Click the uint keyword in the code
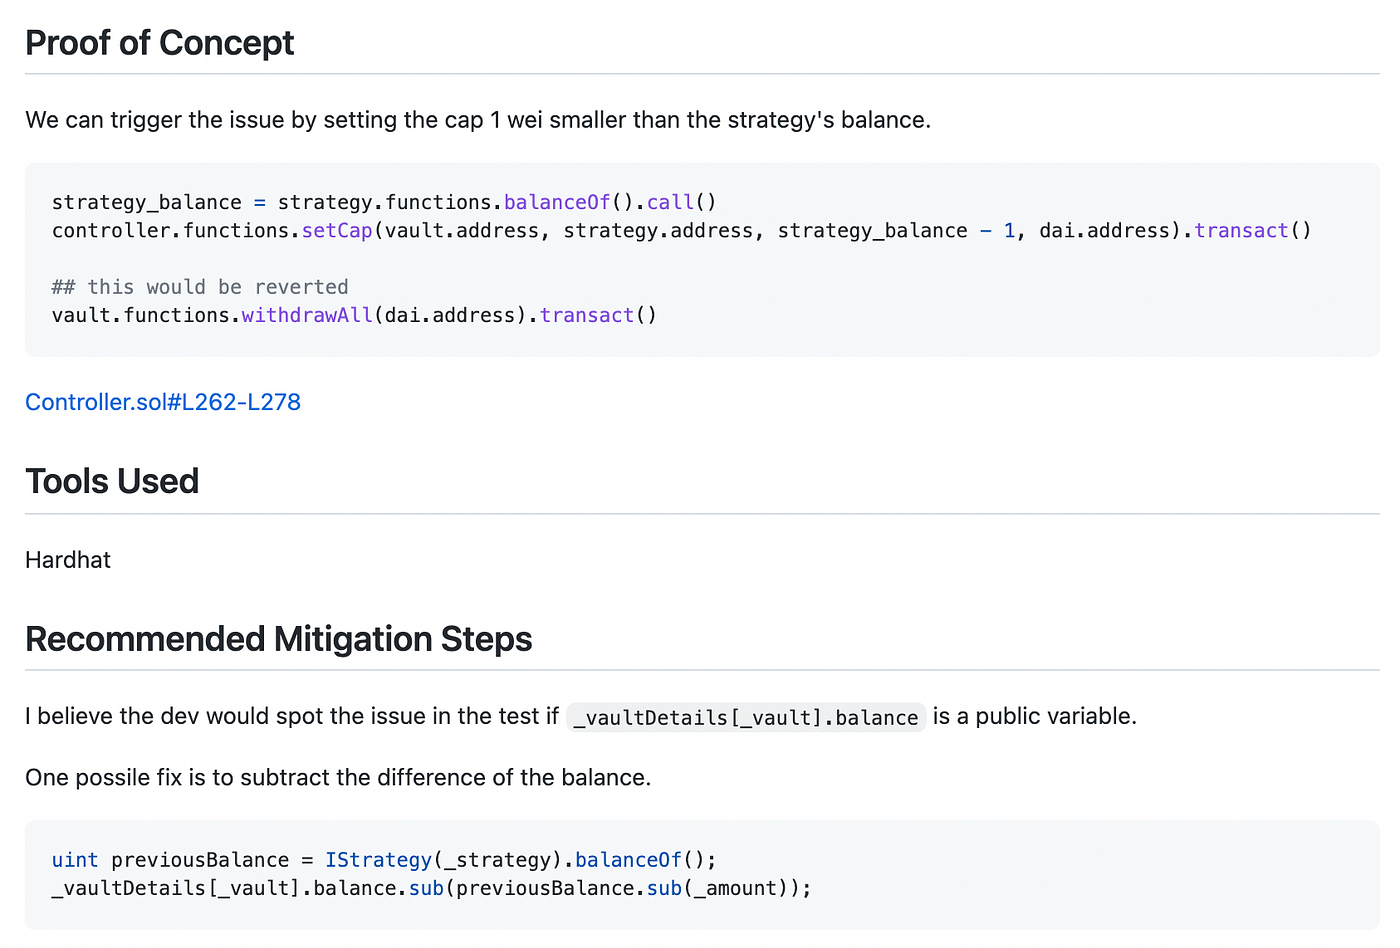 click(75, 860)
